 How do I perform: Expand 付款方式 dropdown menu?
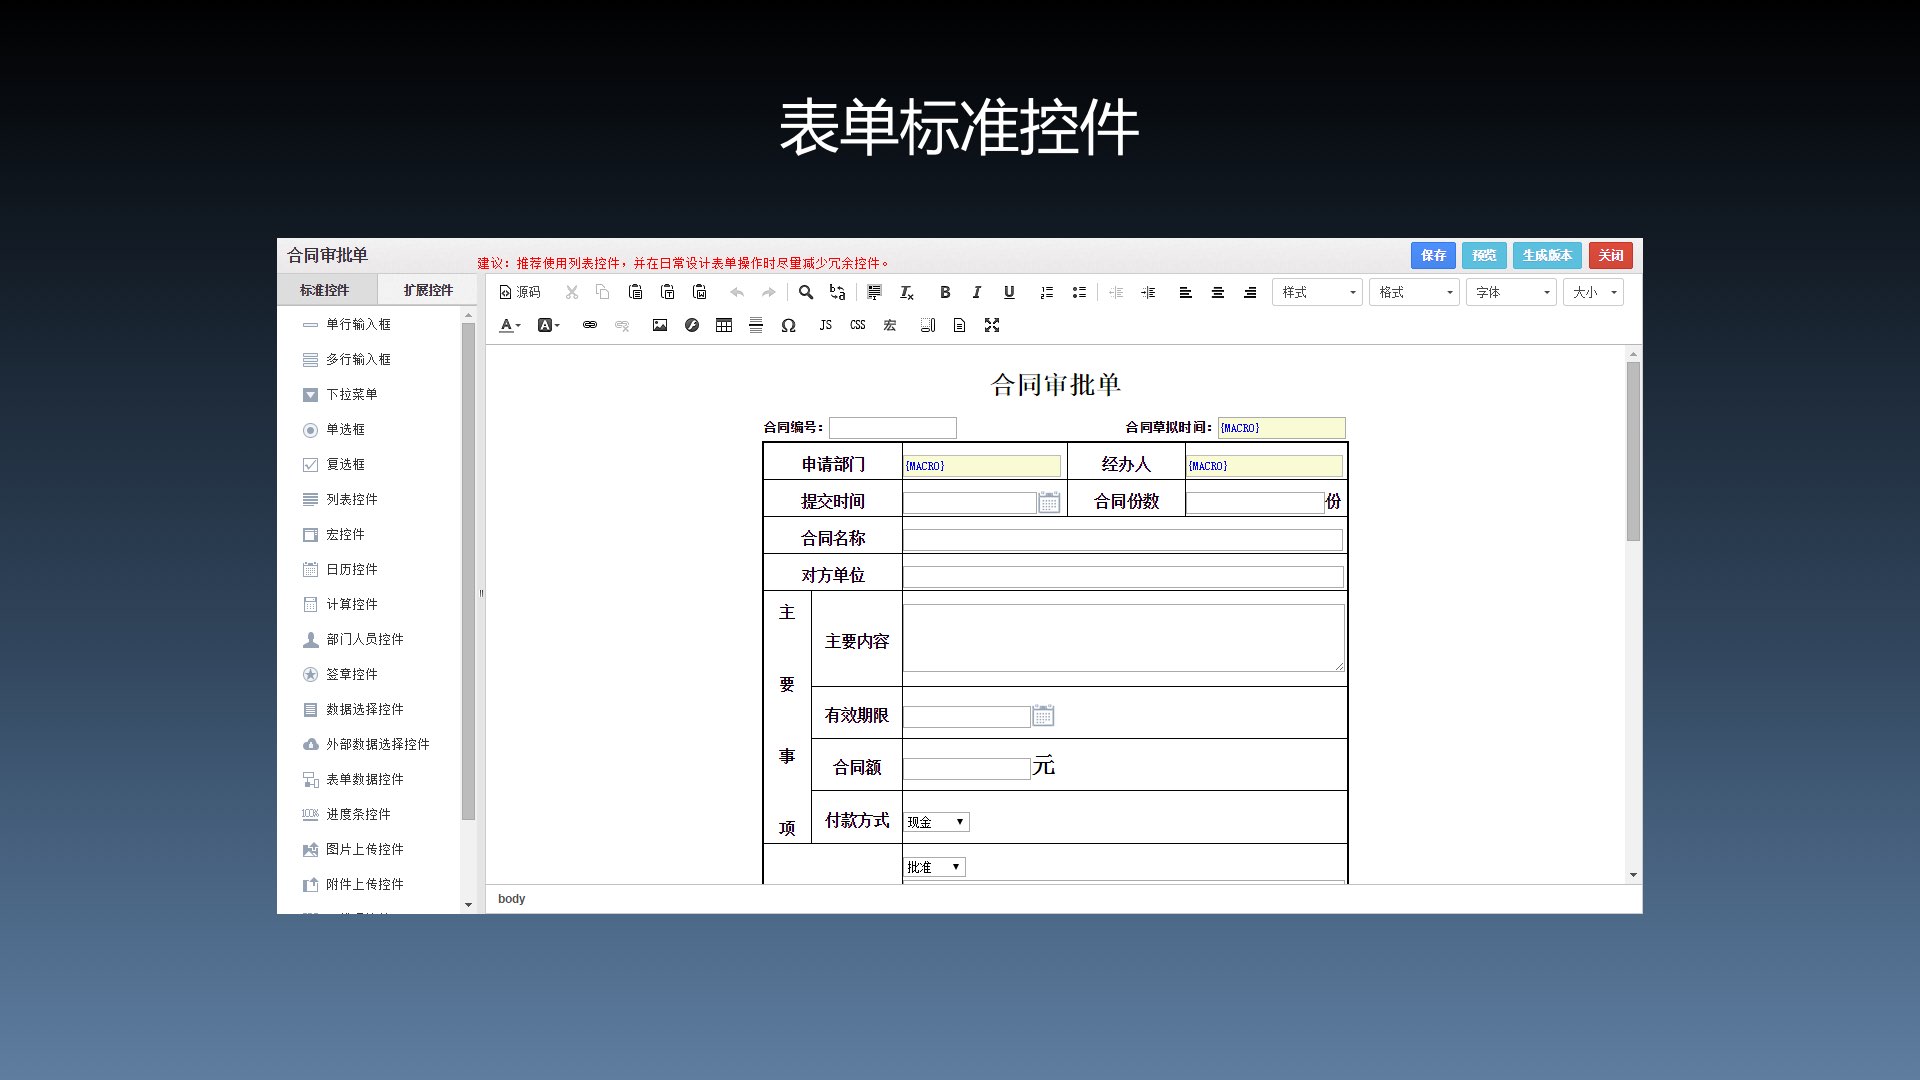click(x=959, y=820)
